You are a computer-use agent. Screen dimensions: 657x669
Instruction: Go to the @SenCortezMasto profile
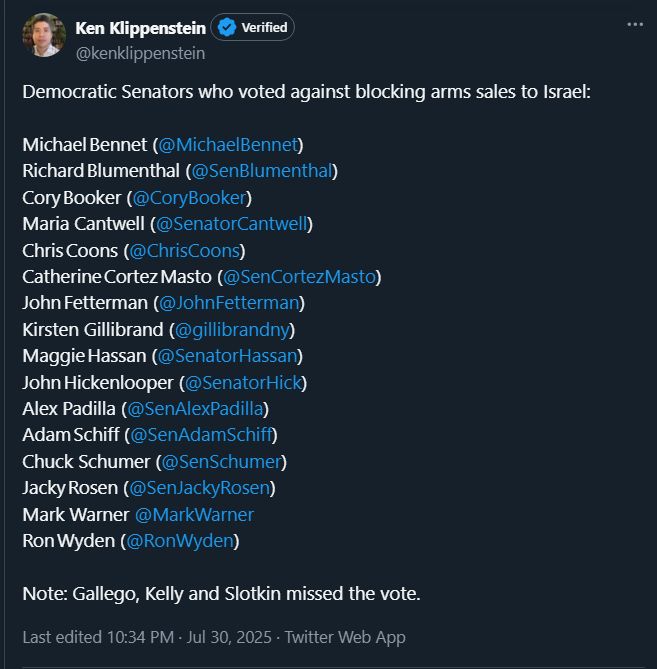click(300, 276)
